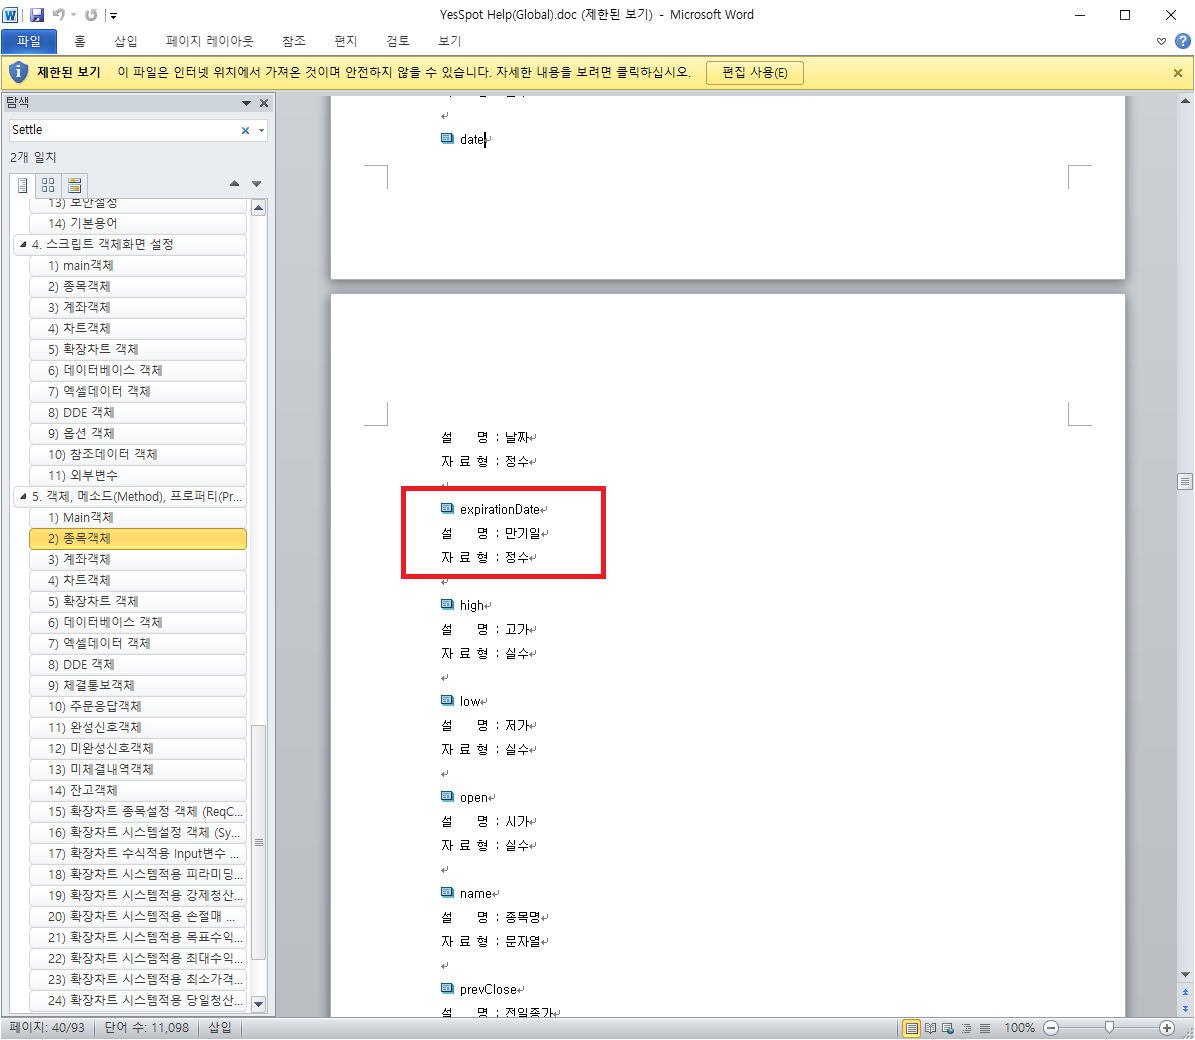This screenshot has height=1040, width=1195.
Task: Open the 파일 tab
Action: [x=29, y=41]
